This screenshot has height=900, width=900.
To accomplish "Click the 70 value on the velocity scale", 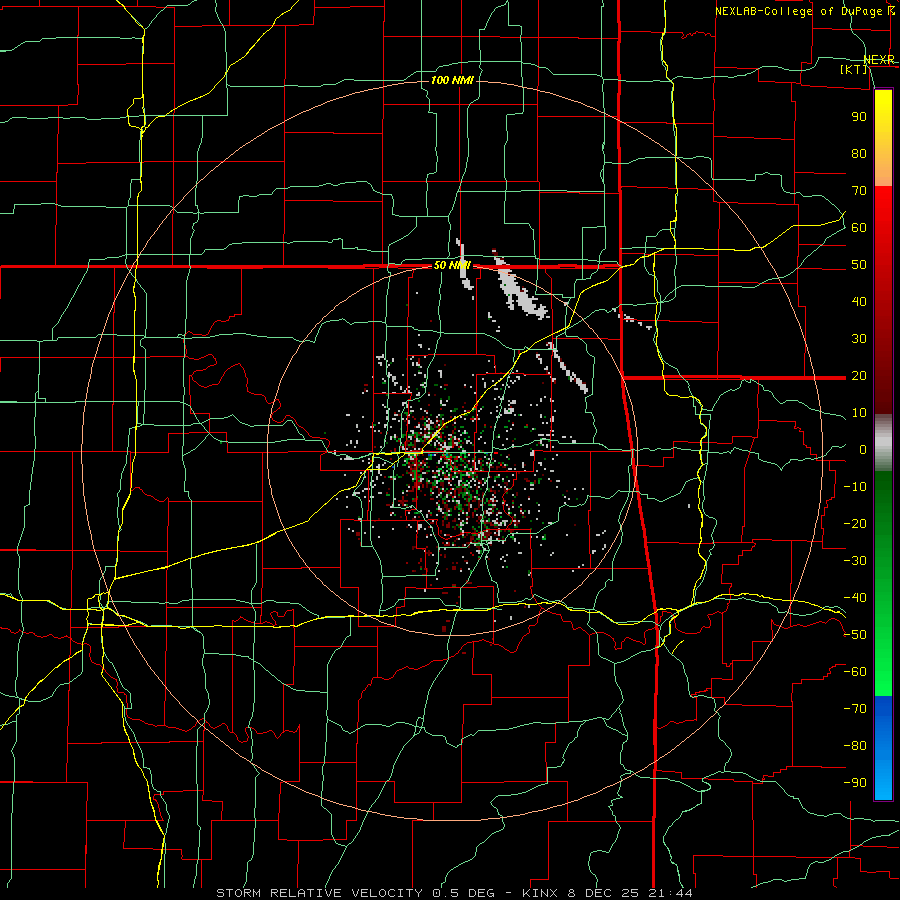I will [x=859, y=191].
